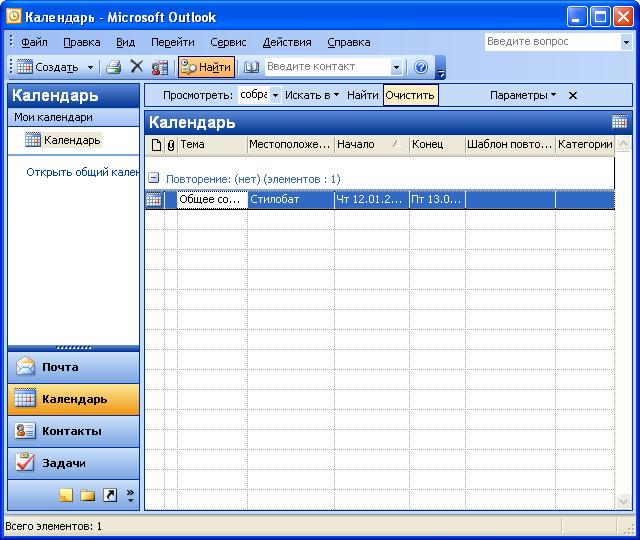Expand the contact field dropdown arrow
Viewport: 640px width, 540px height.
[396, 67]
